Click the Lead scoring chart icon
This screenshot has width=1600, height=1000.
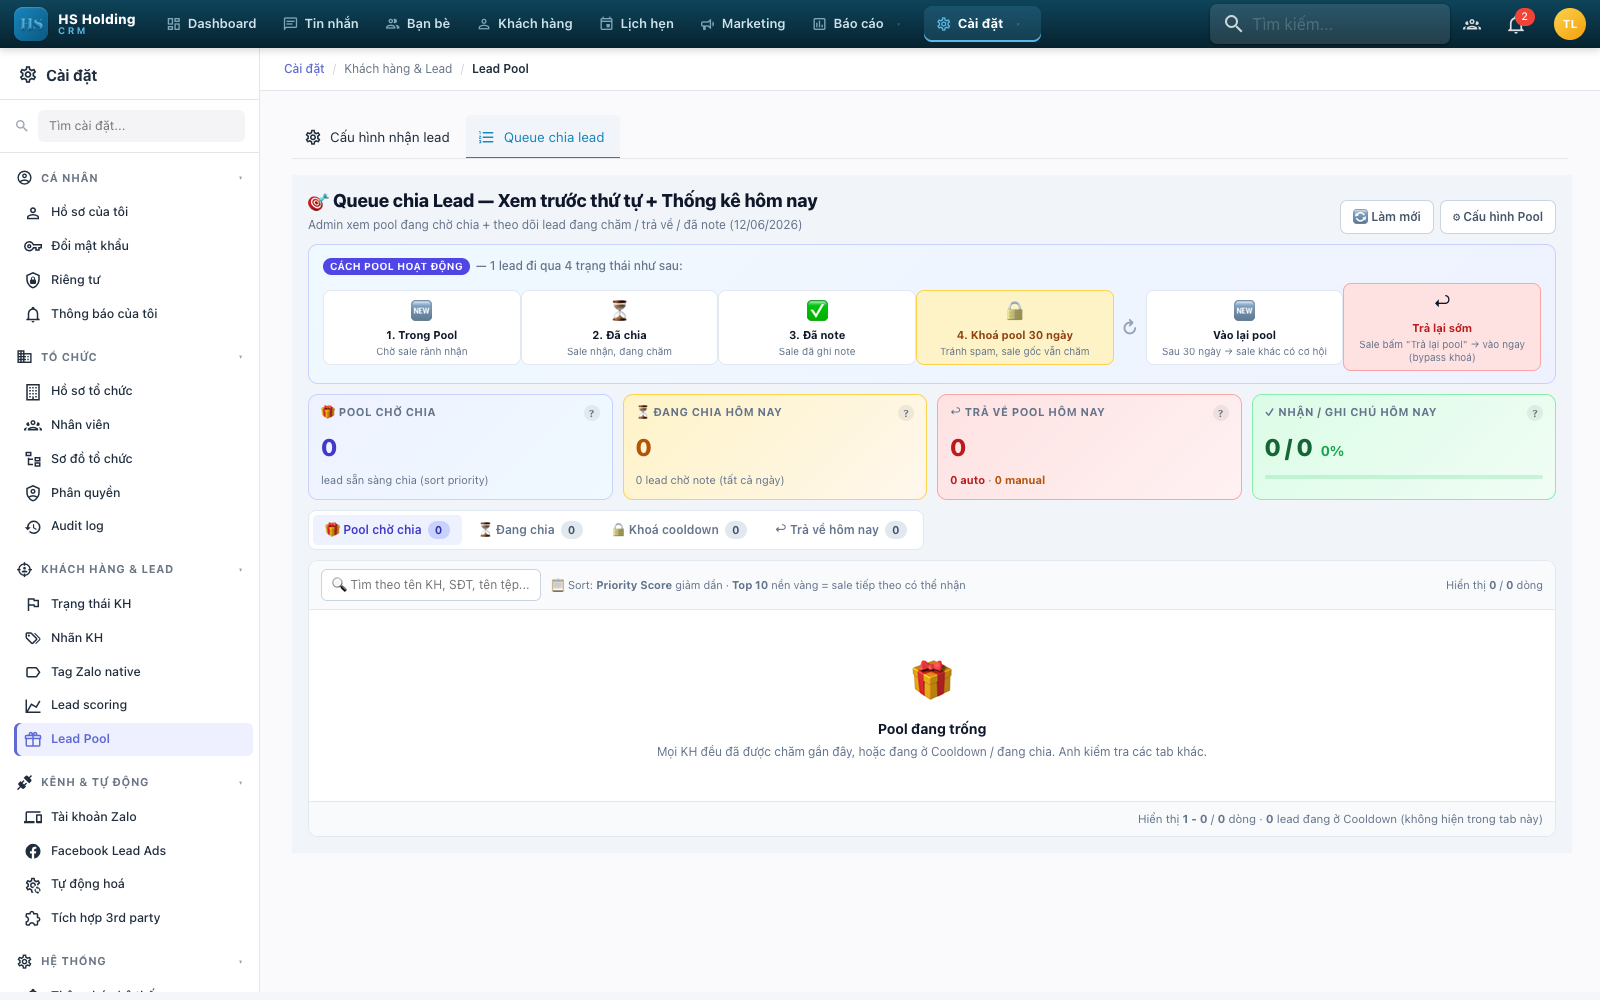(33, 705)
